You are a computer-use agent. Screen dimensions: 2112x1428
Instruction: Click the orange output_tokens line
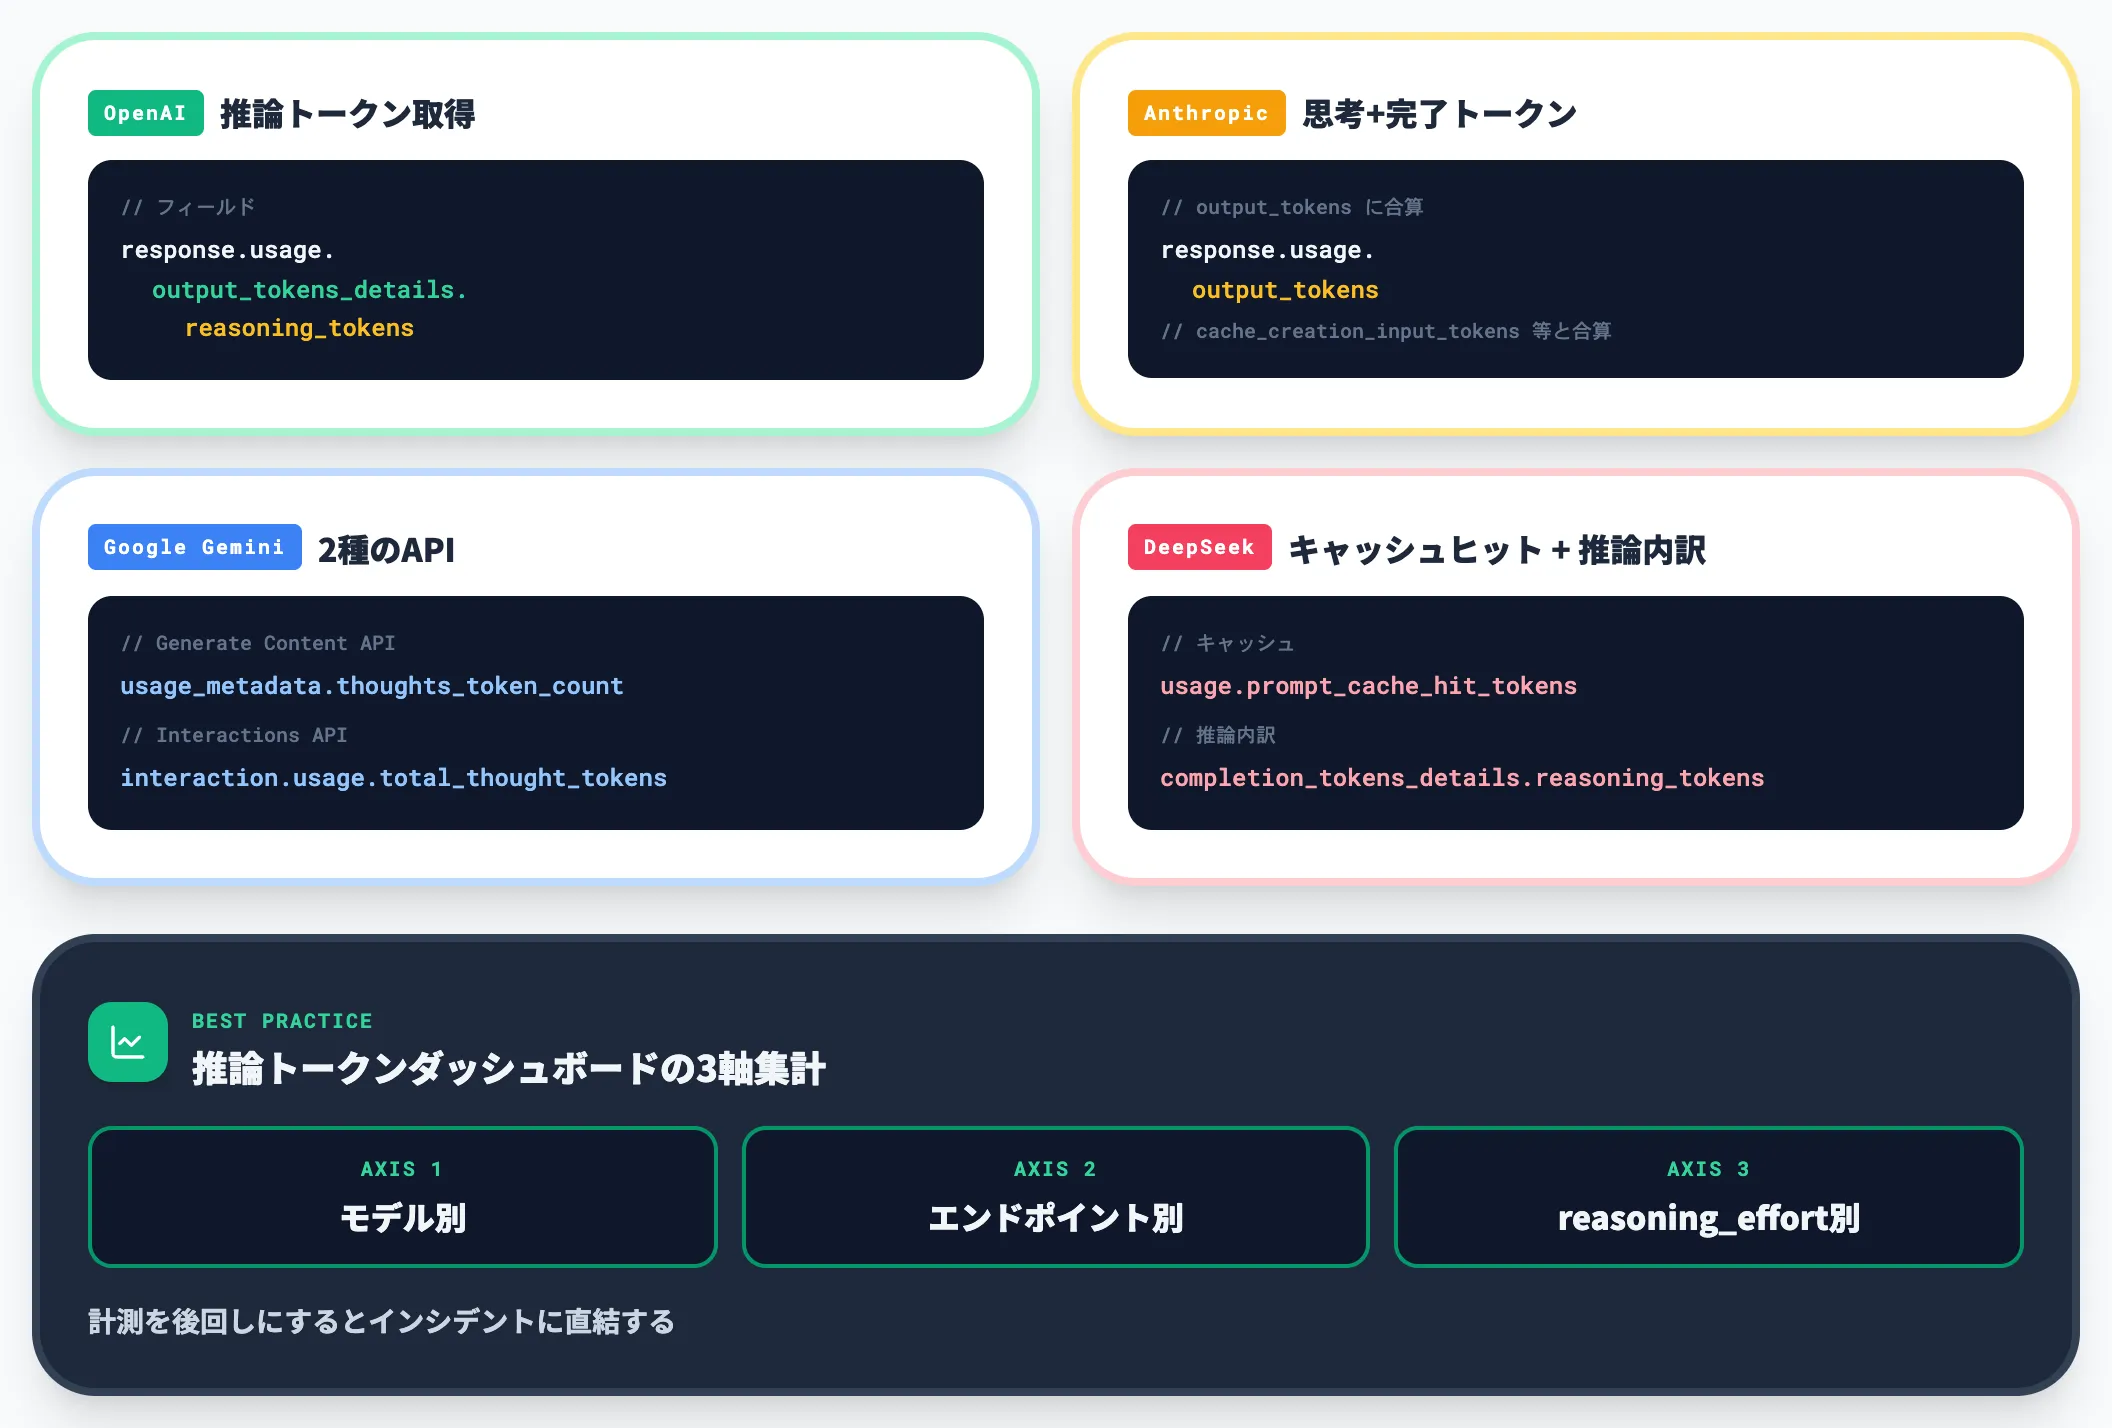tap(1285, 290)
